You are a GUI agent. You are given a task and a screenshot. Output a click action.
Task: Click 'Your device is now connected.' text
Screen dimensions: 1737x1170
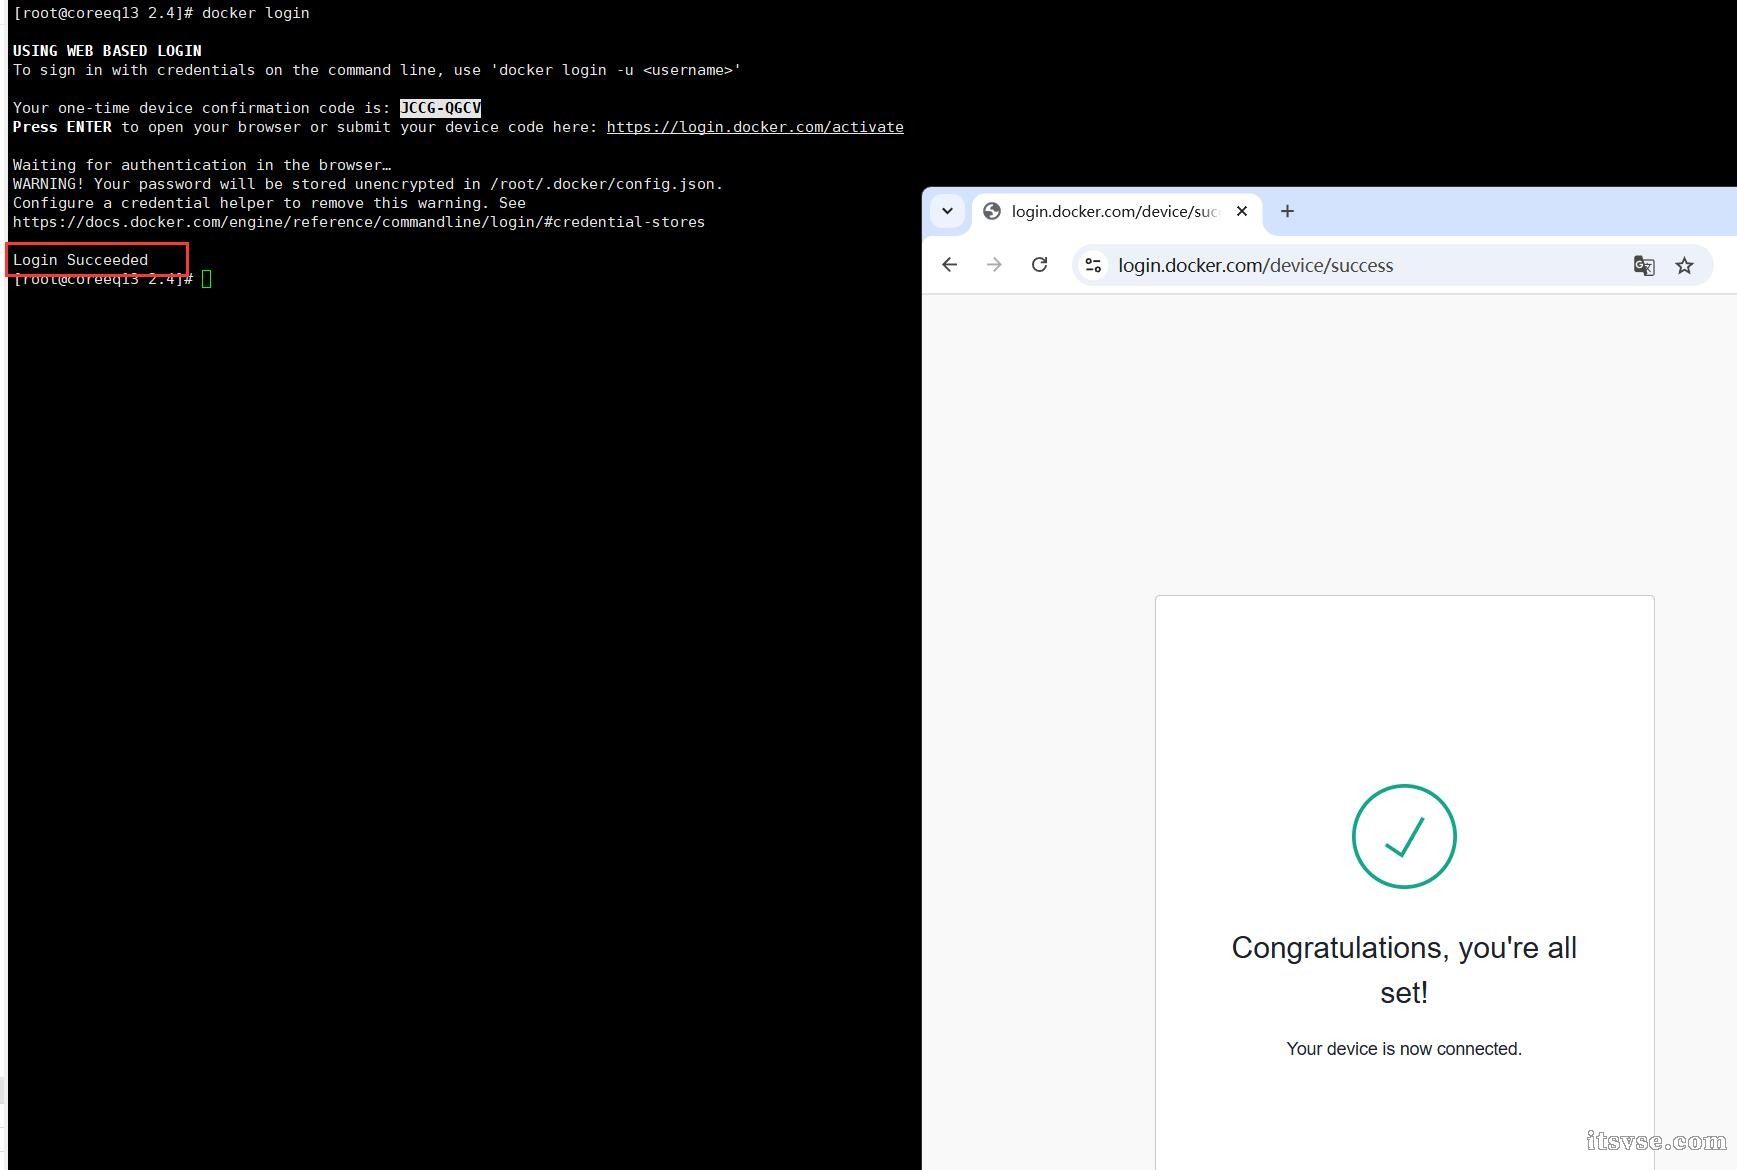(x=1404, y=1049)
